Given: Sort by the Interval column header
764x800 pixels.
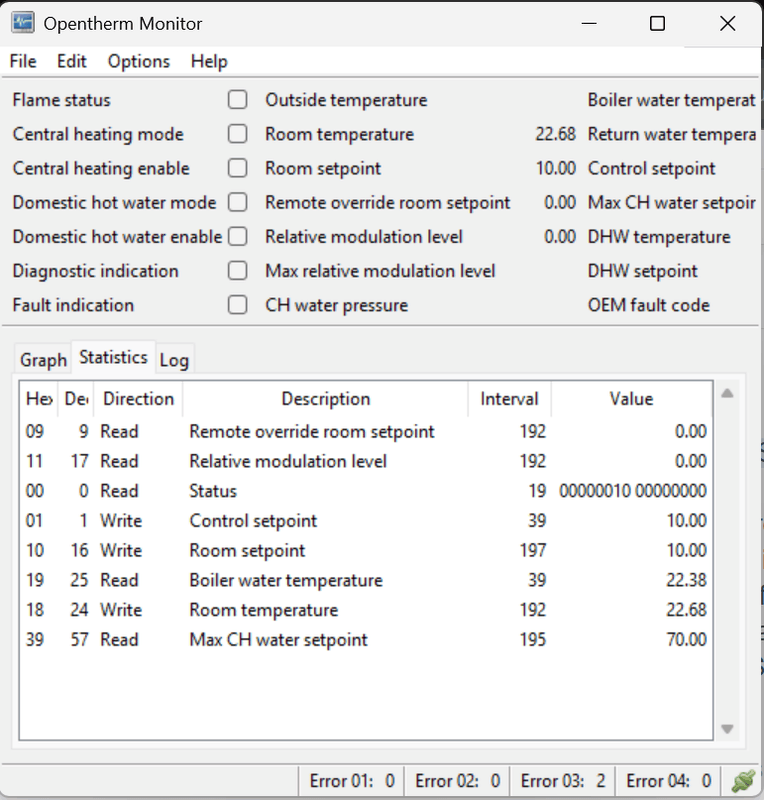Looking at the screenshot, I should point(509,398).
